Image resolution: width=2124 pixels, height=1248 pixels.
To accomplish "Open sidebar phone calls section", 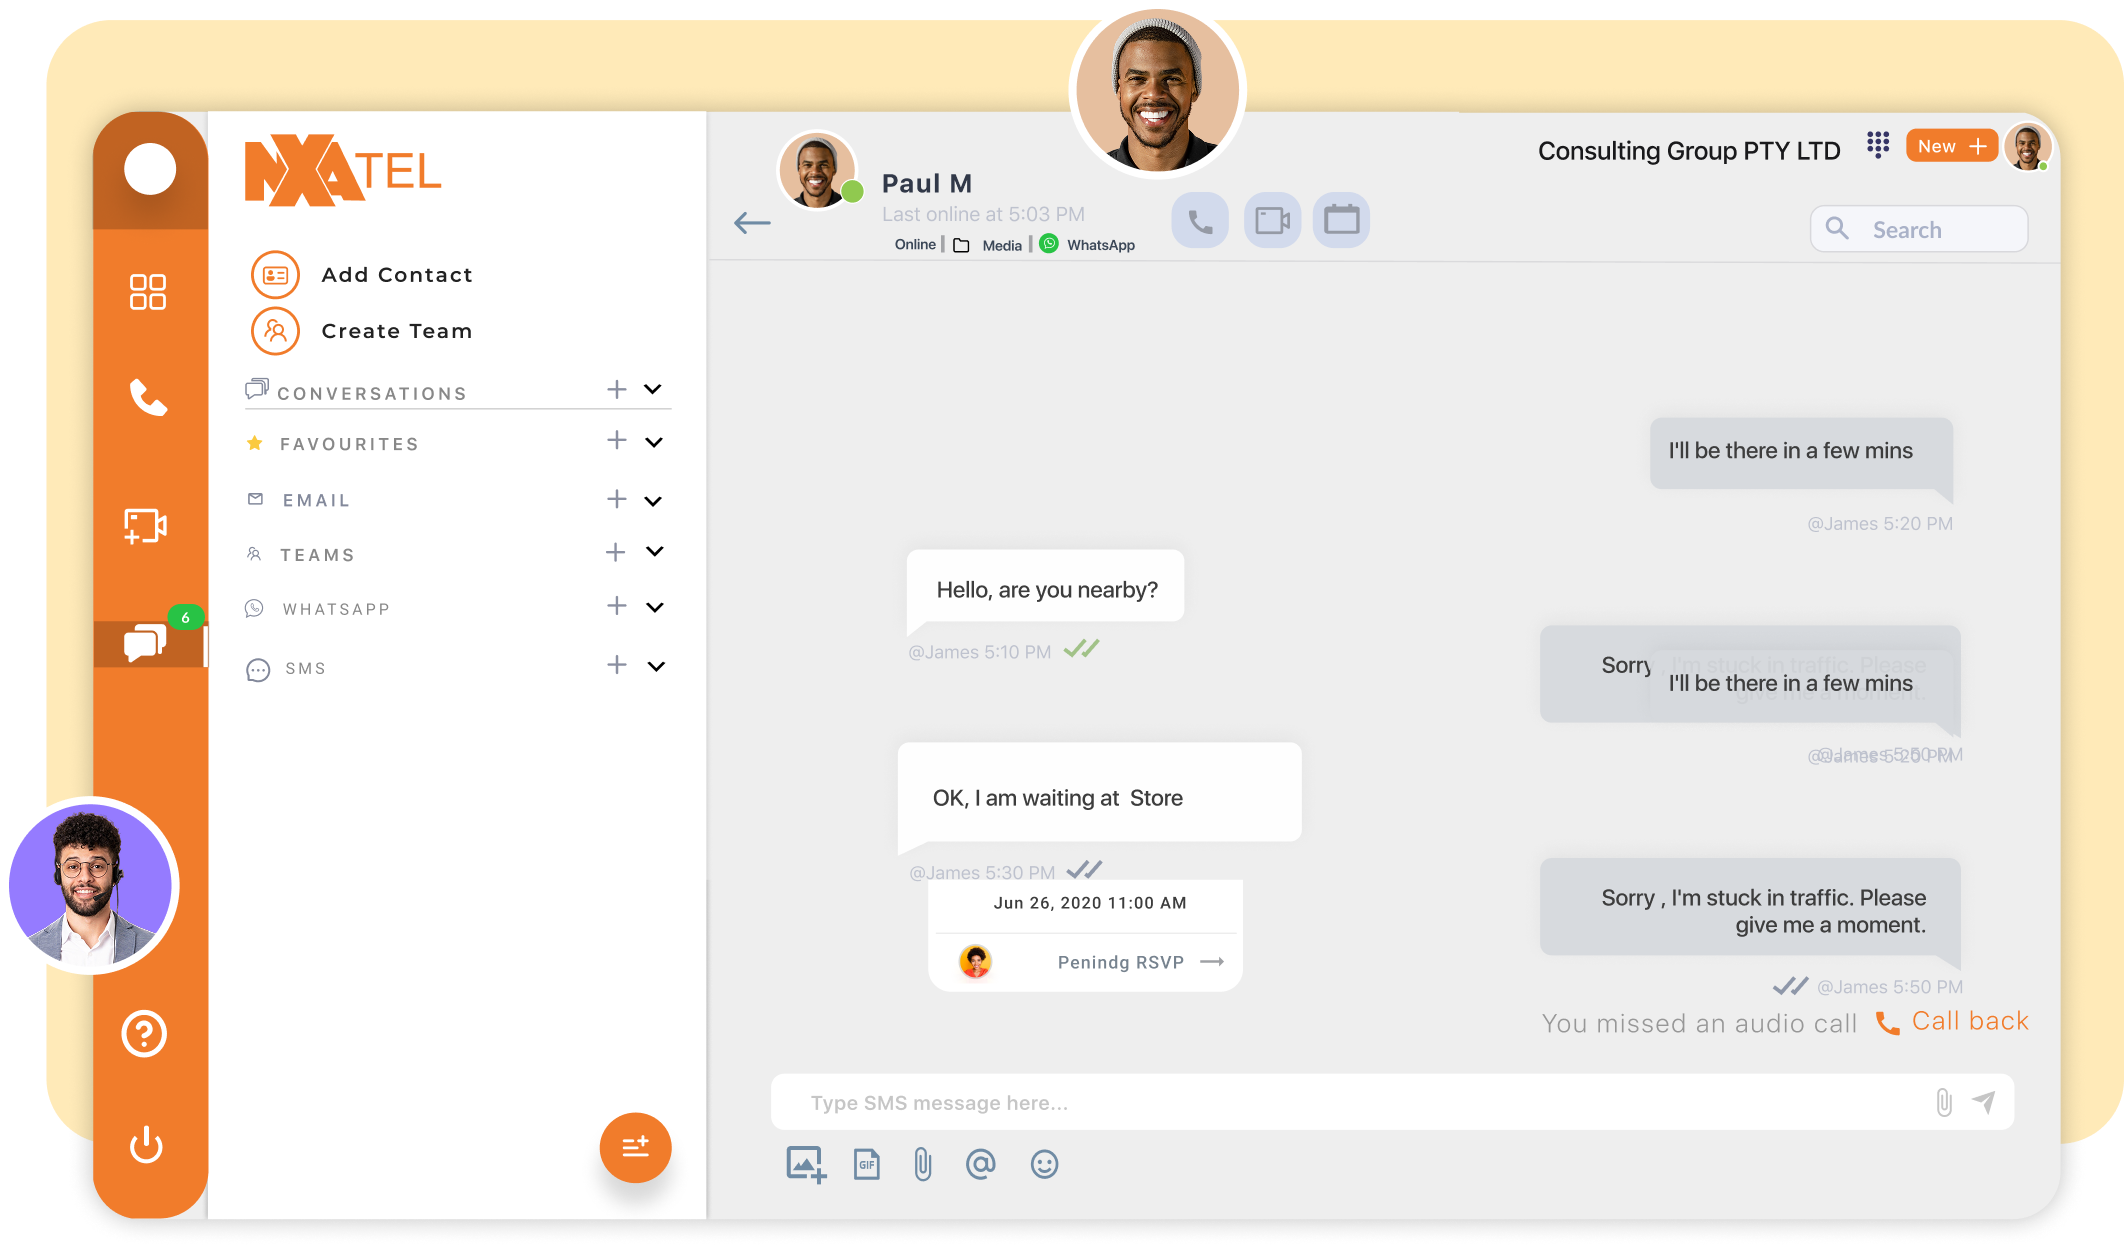I will 148,398.
